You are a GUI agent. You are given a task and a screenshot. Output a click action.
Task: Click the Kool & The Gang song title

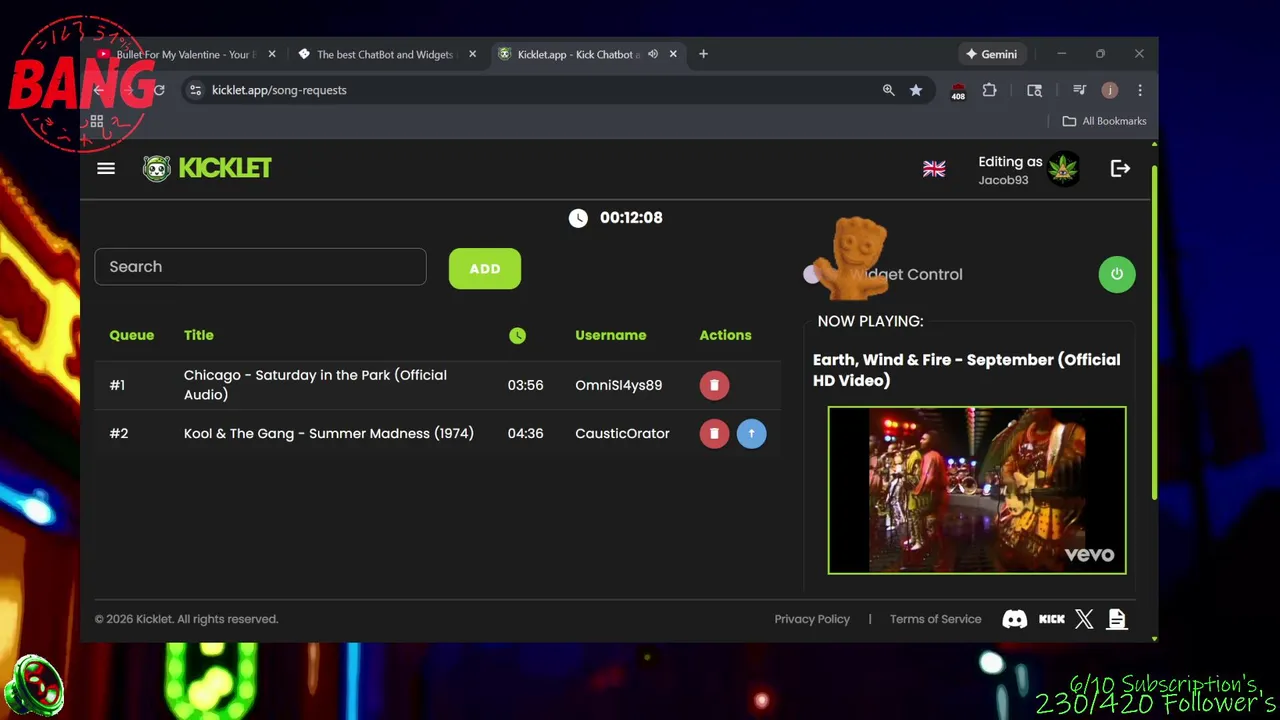click(329, 433)
